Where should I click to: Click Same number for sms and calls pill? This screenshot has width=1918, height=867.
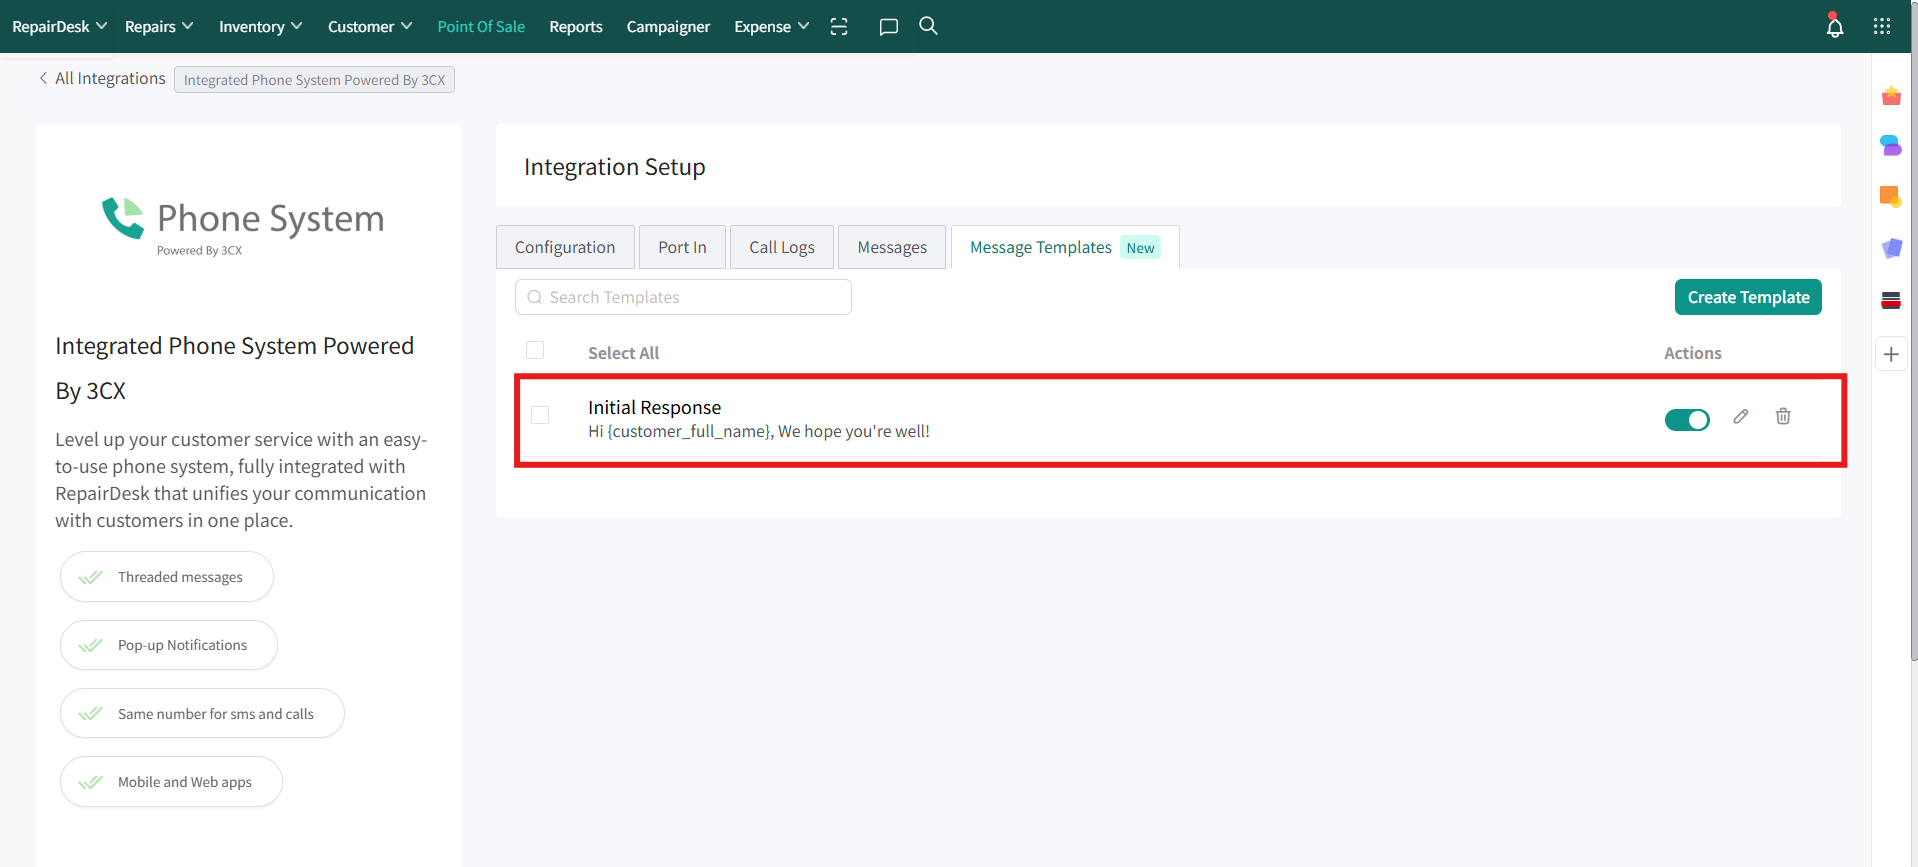[x=202, y=713]
